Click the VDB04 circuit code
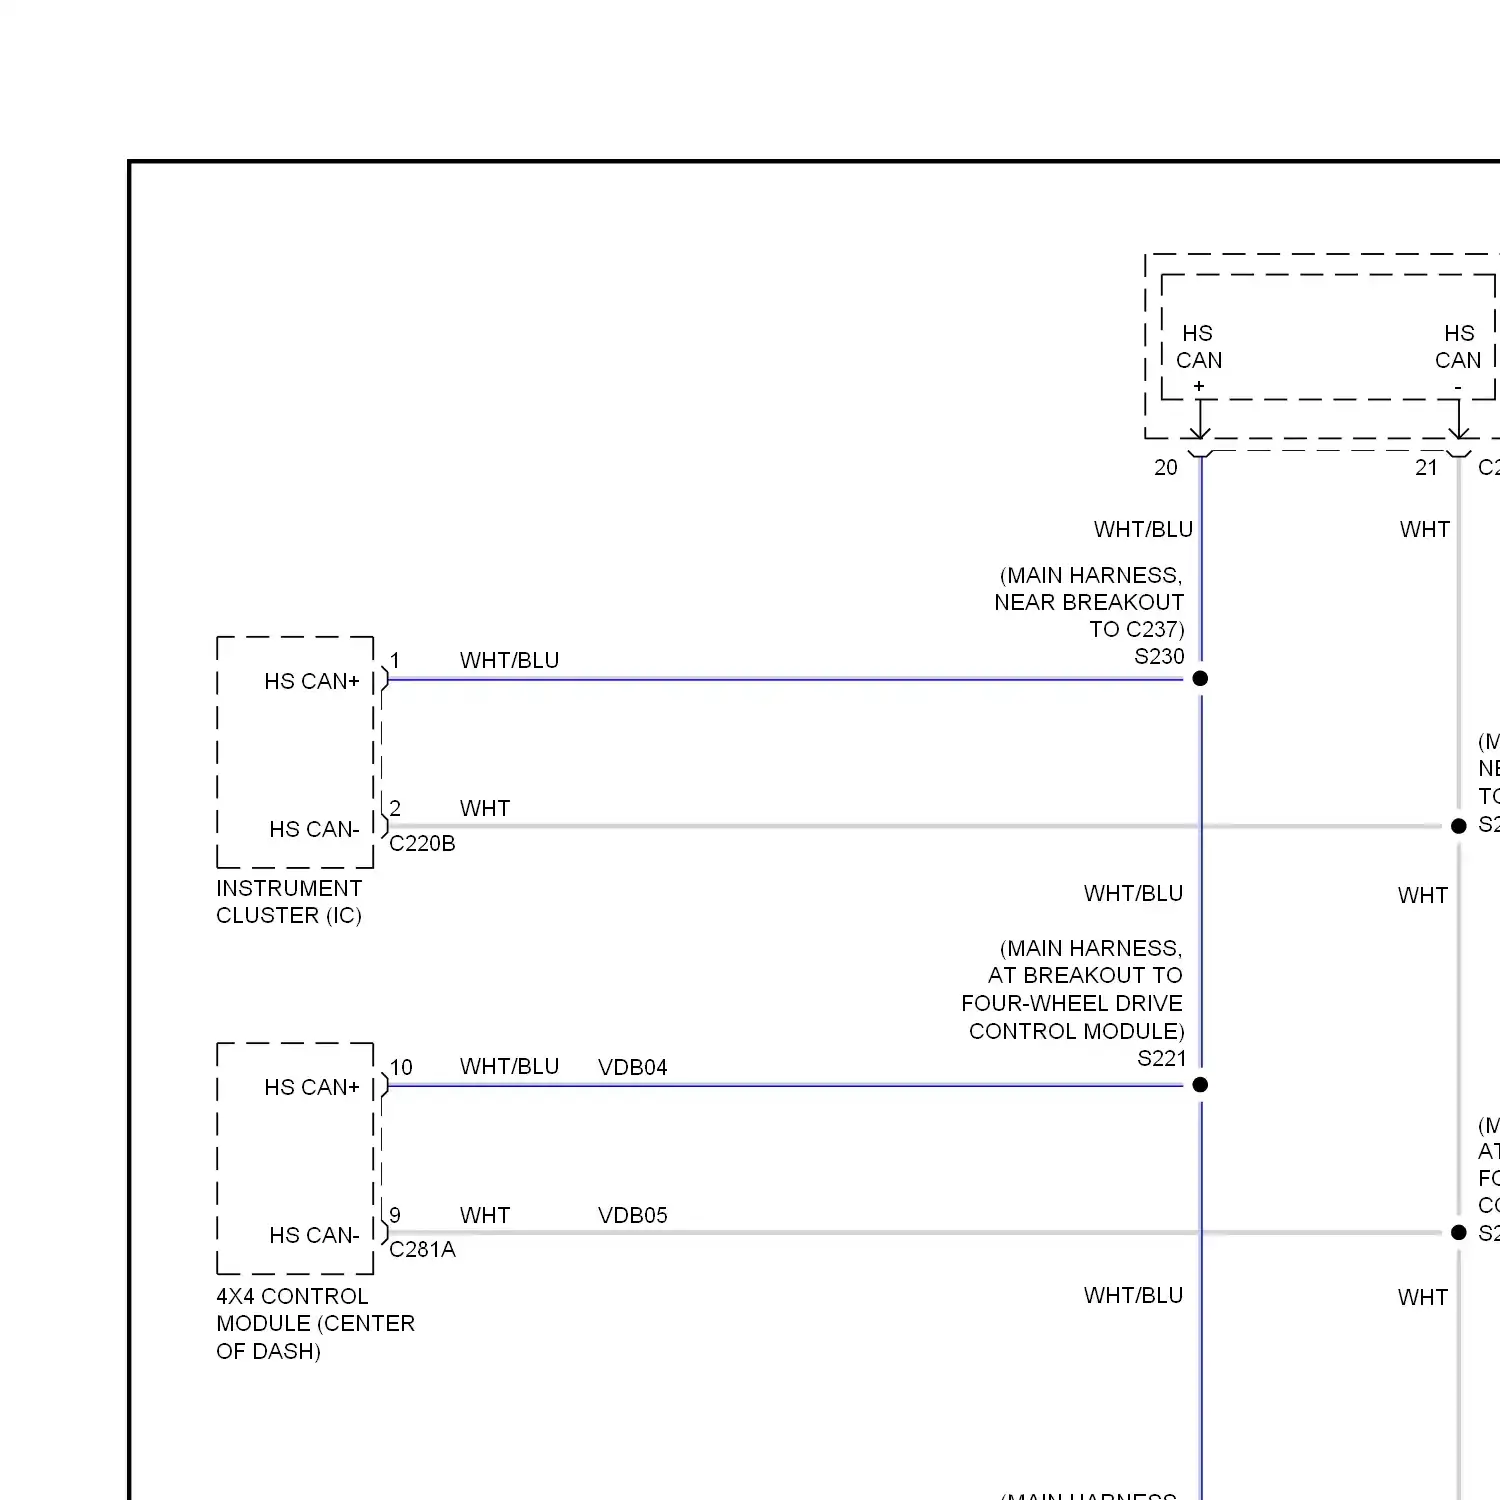The width and height of the screenshot is (1500, 1500). point(632,1068)
